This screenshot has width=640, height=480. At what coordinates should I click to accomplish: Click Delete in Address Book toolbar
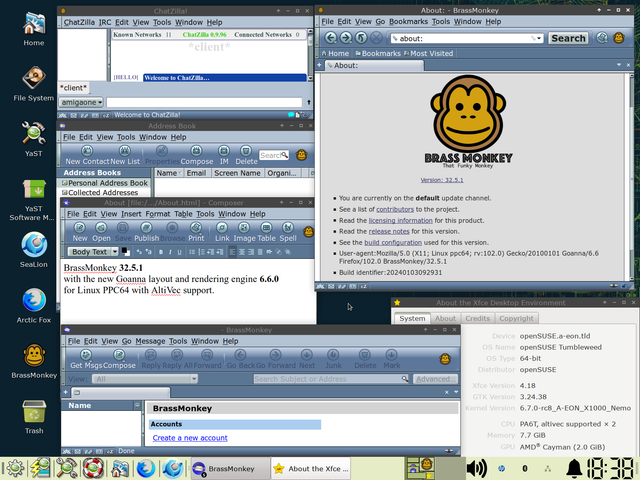click(246, 156)
